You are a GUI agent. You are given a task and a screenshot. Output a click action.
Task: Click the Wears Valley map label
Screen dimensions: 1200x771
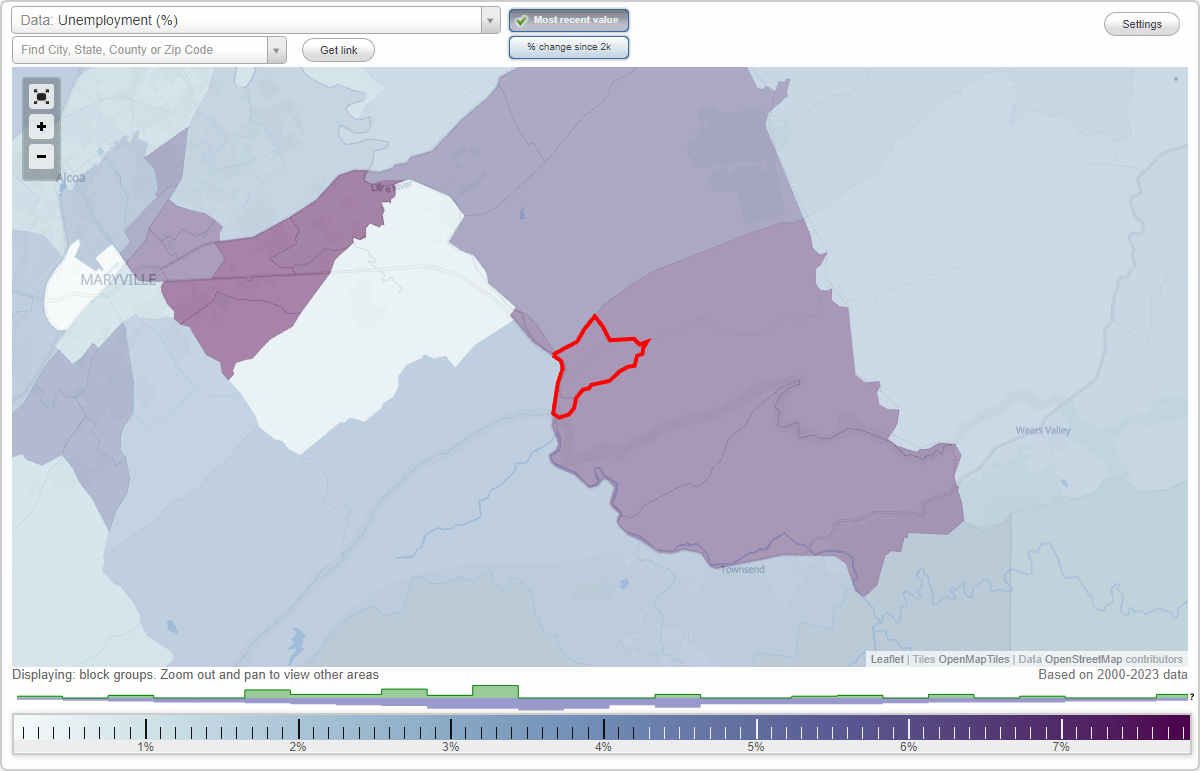(1043, 430)
